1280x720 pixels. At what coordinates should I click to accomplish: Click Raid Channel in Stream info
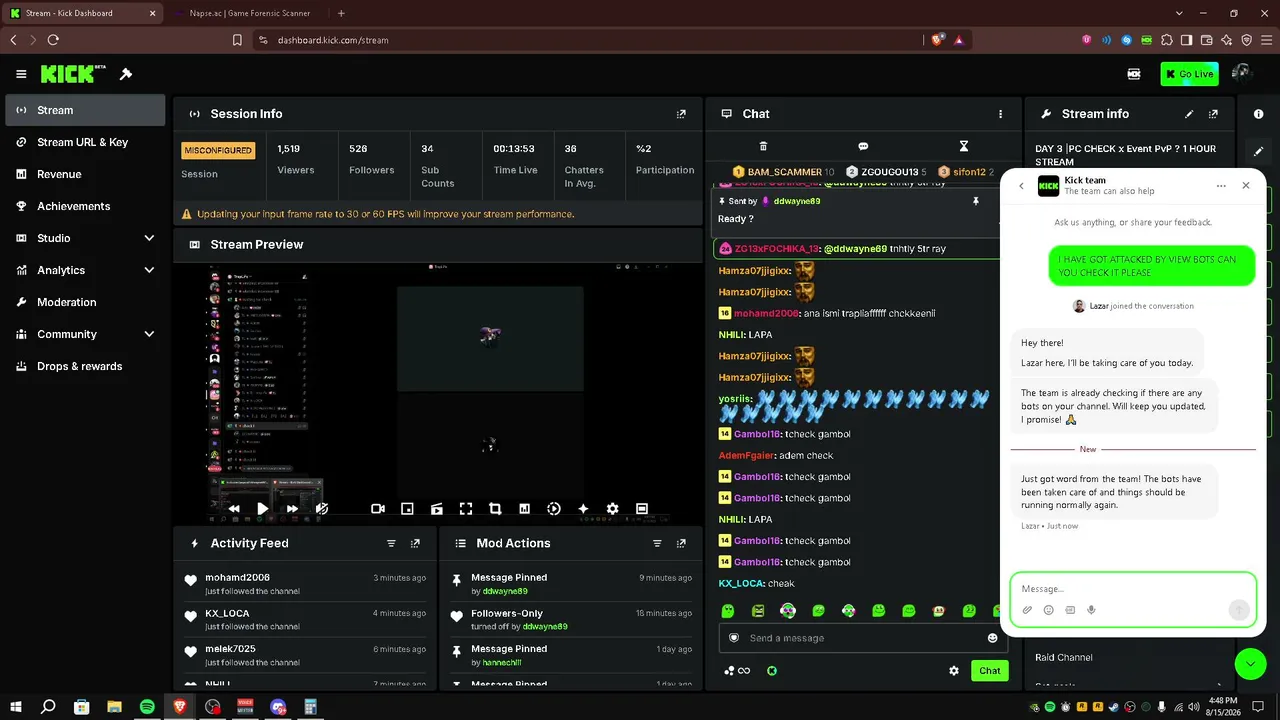(1064, 658)
